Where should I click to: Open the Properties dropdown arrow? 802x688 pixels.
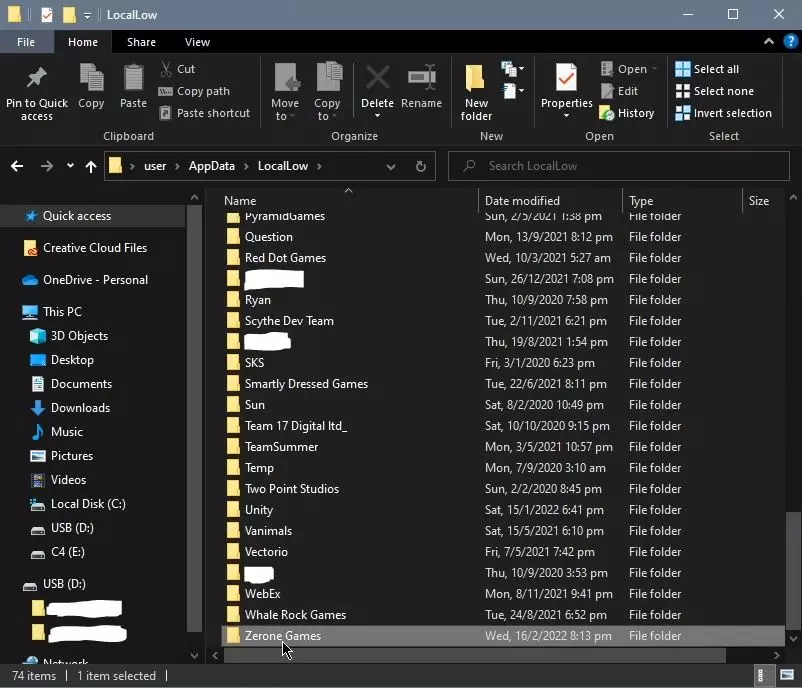[x=566, y=116]
